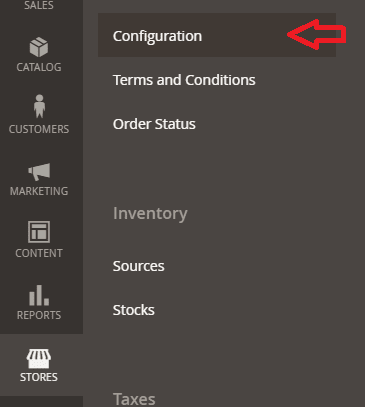365x407 pixels.
Task: Open the Order Status page
Action: coord(154,124)
